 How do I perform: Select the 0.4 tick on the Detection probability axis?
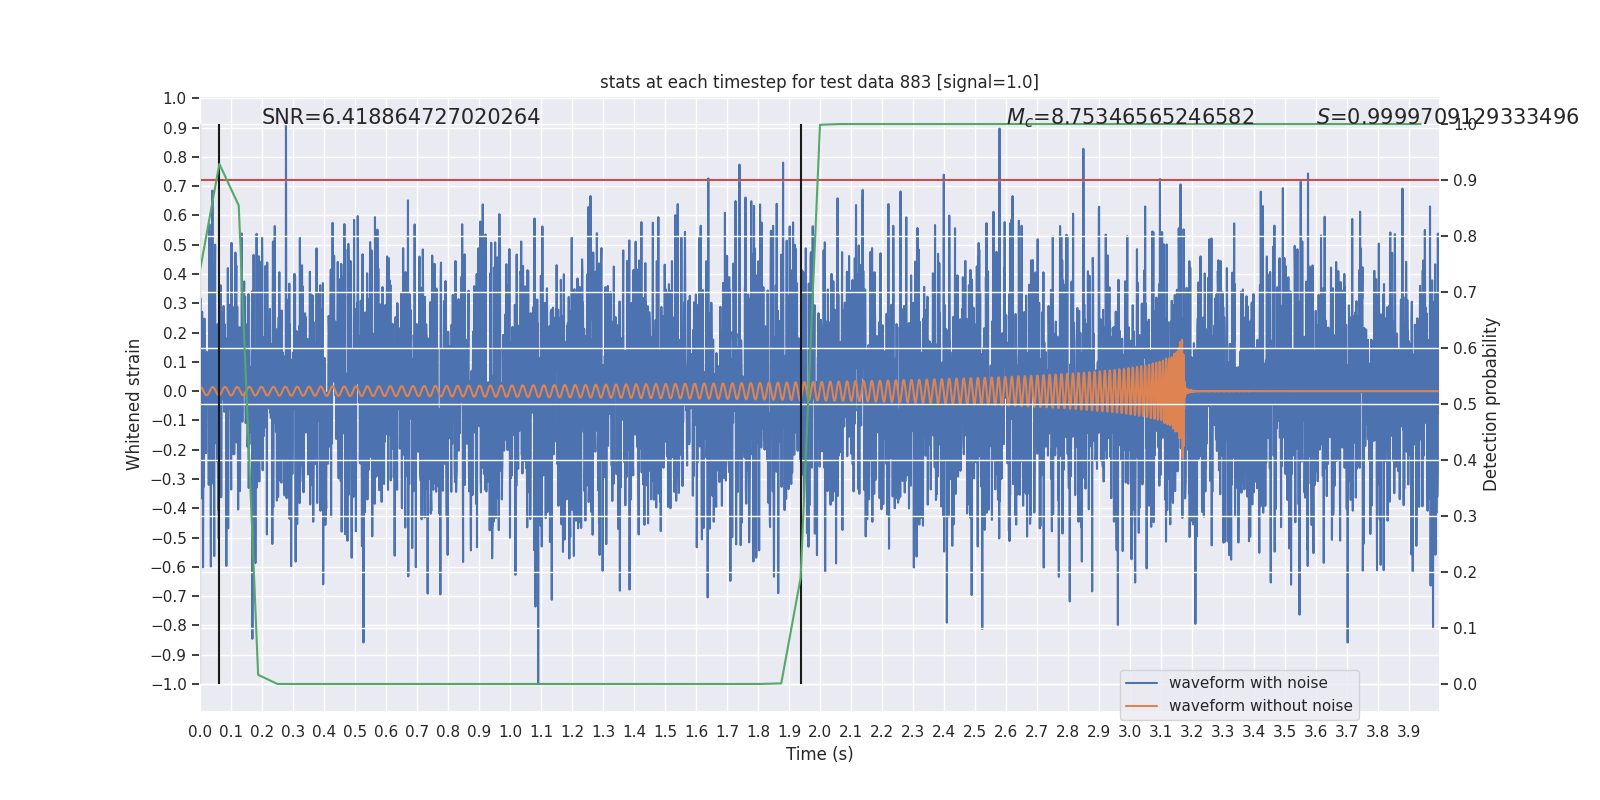(1465, 460)
